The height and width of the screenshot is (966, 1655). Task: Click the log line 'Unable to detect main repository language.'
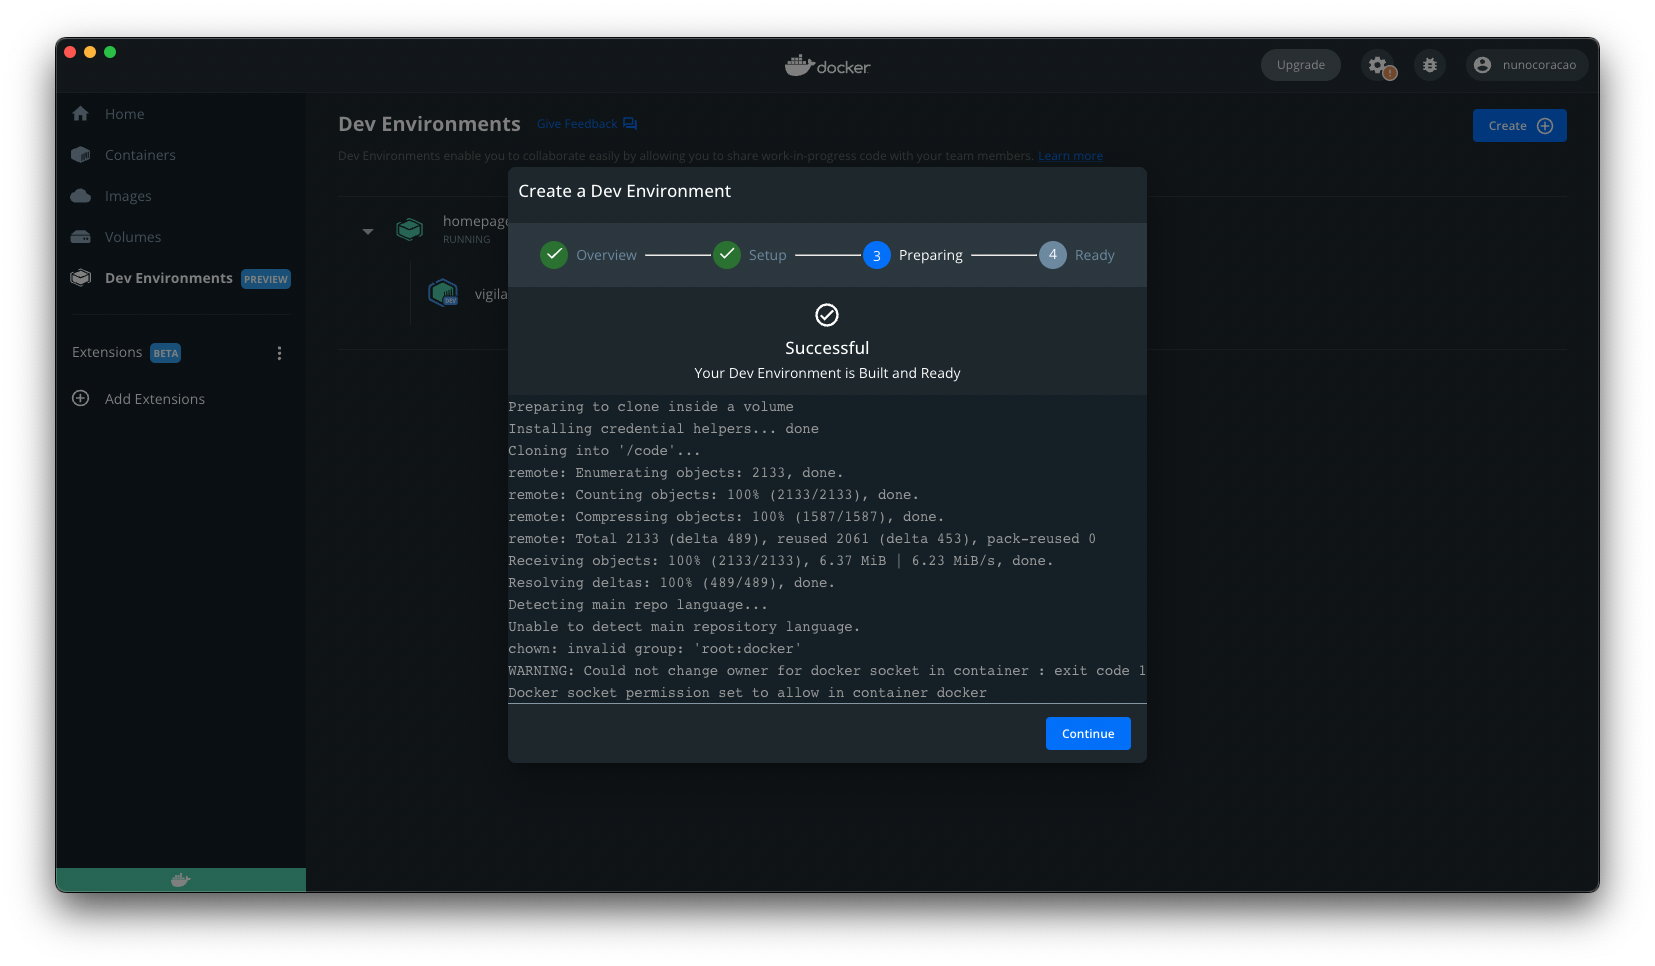[x=684, y=627]
